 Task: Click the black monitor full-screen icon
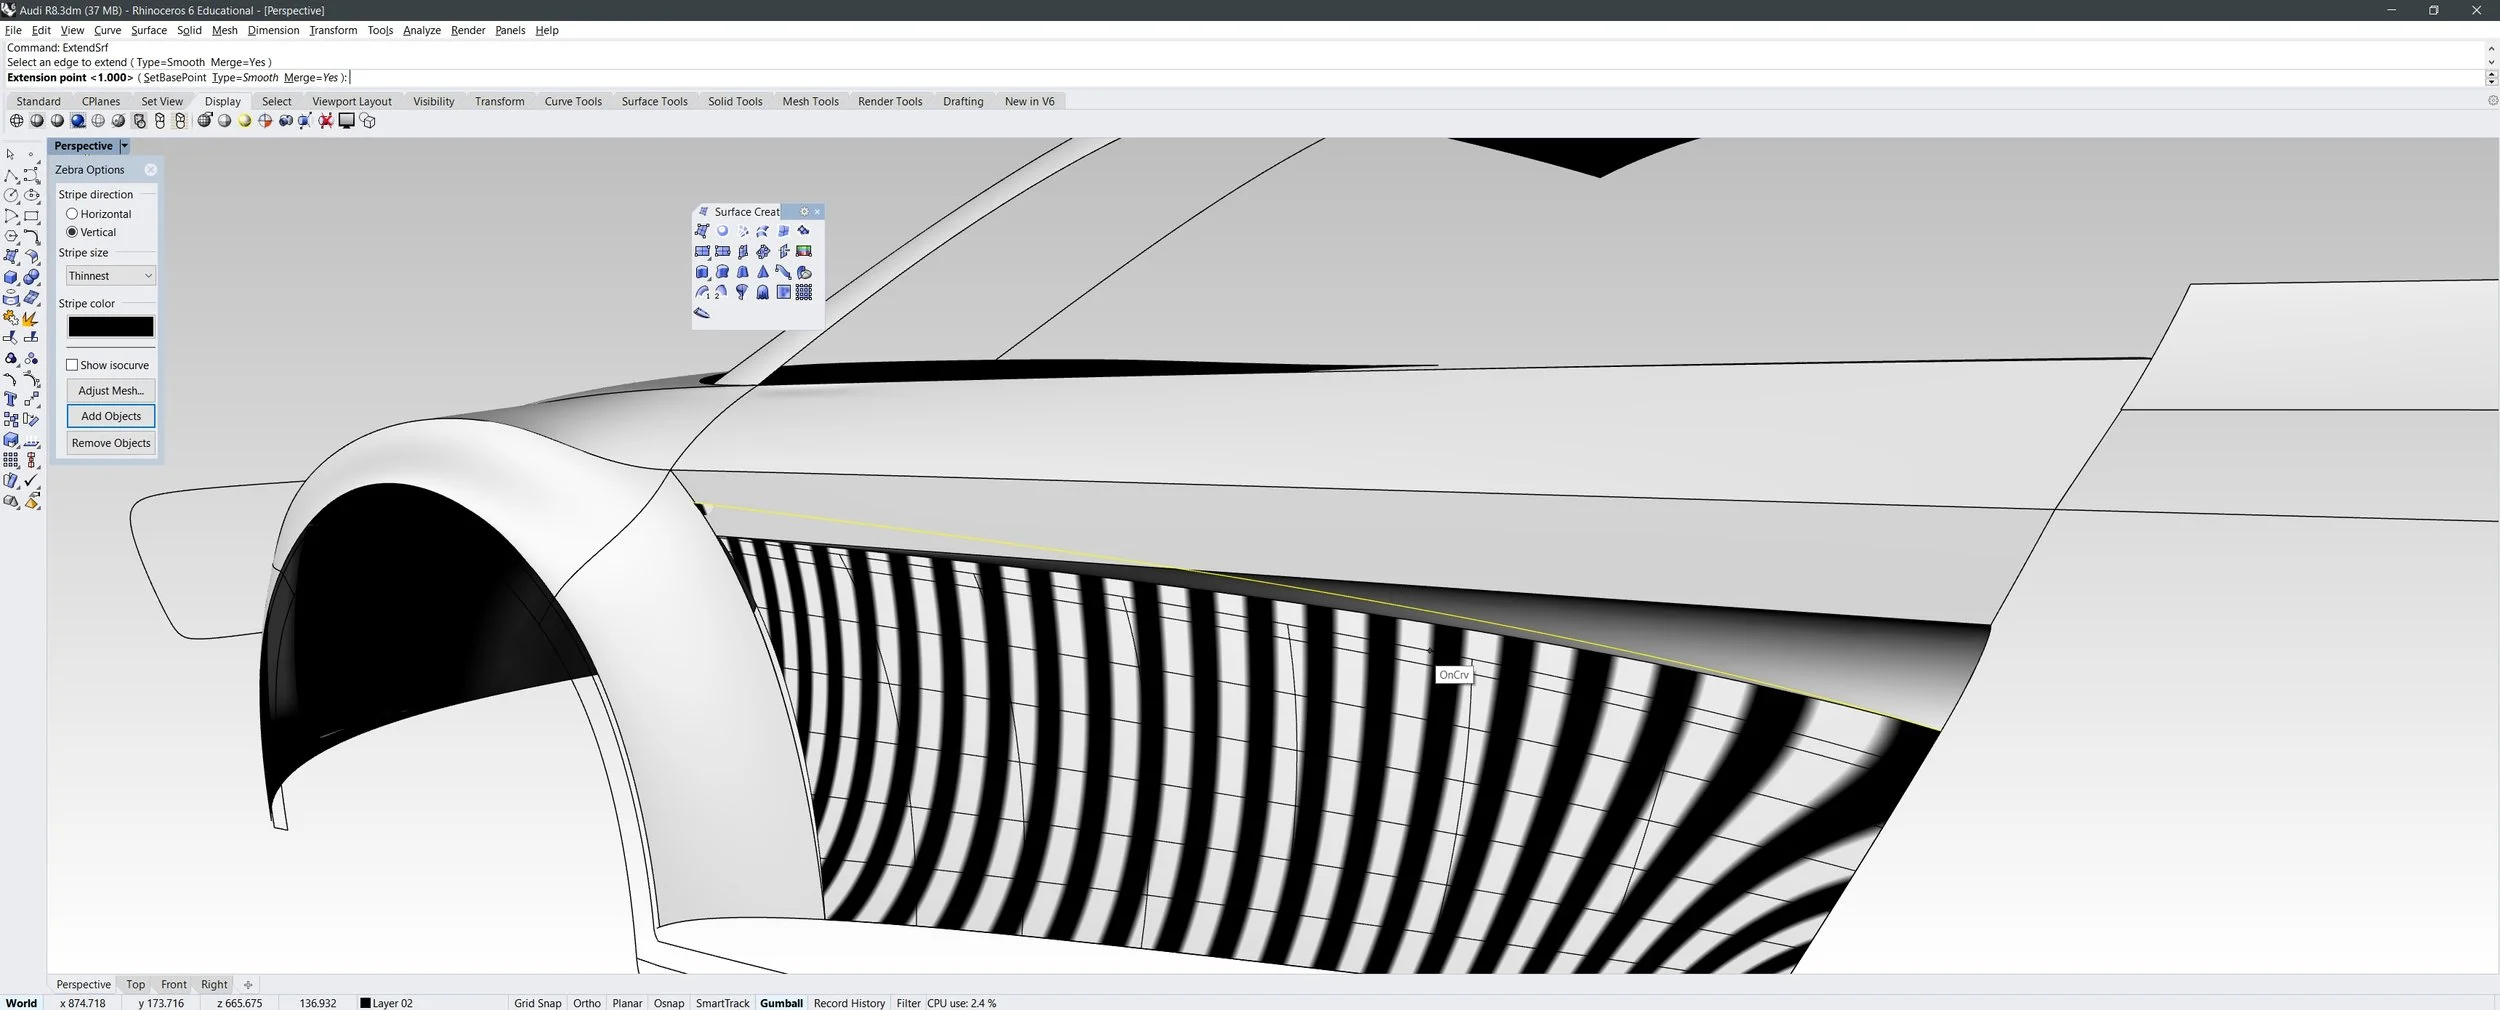point(347,121)
